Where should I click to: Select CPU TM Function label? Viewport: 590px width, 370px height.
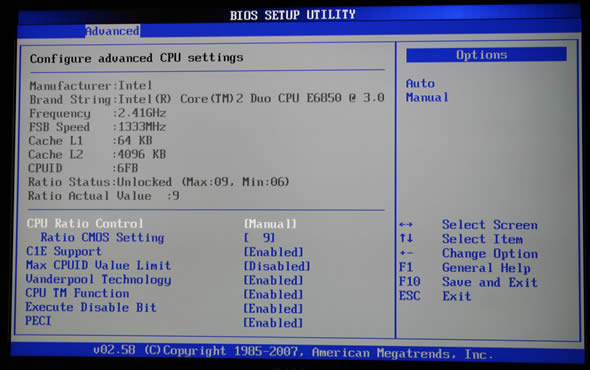pos(77,293)
